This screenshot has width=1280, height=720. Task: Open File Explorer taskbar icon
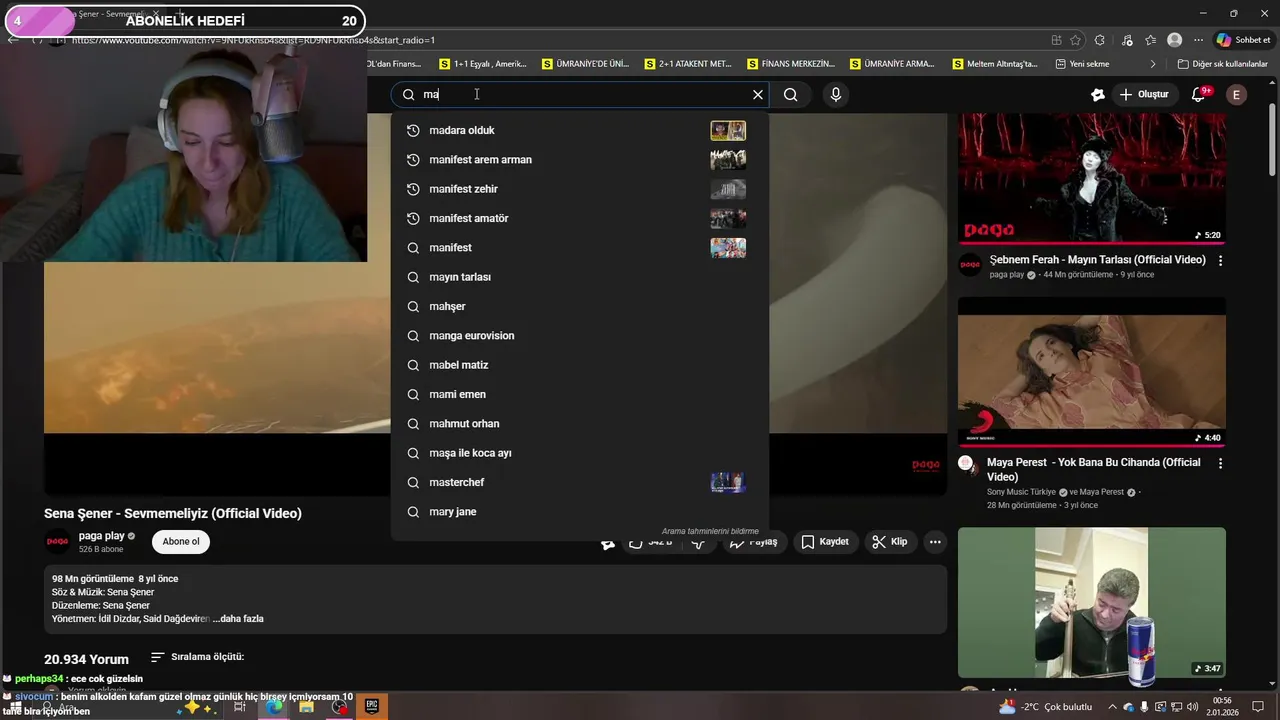click(306, 706)
